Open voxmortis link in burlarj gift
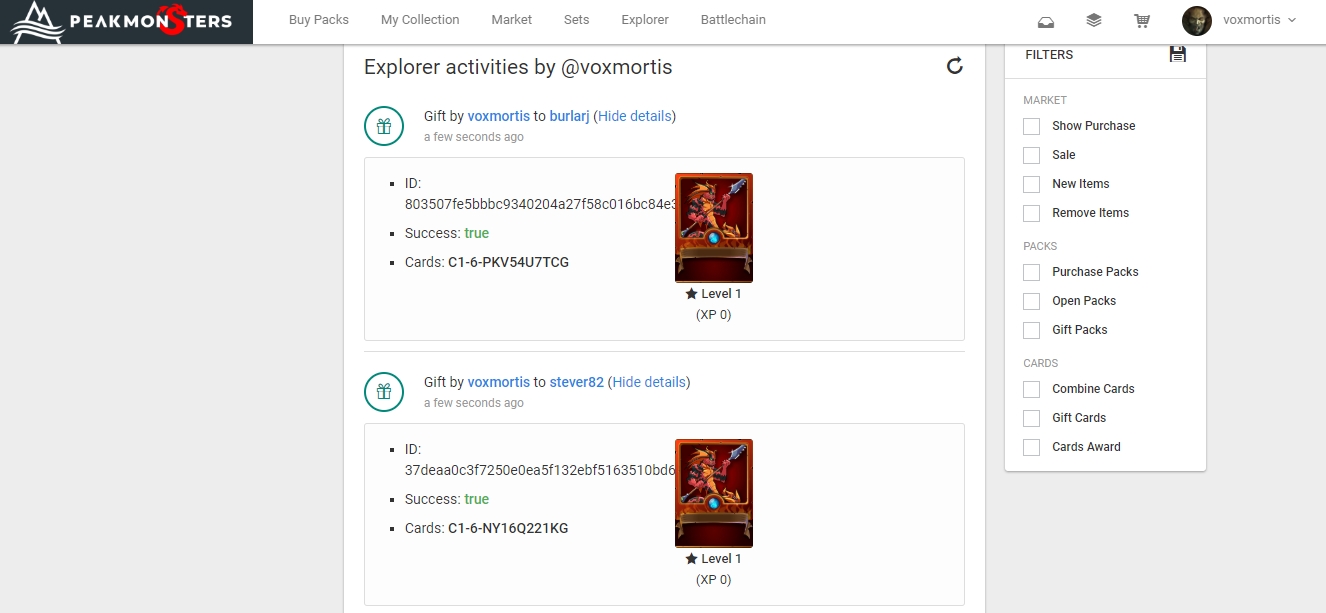This screenshot has height=613, width=1326. click(x=499, y=116)
